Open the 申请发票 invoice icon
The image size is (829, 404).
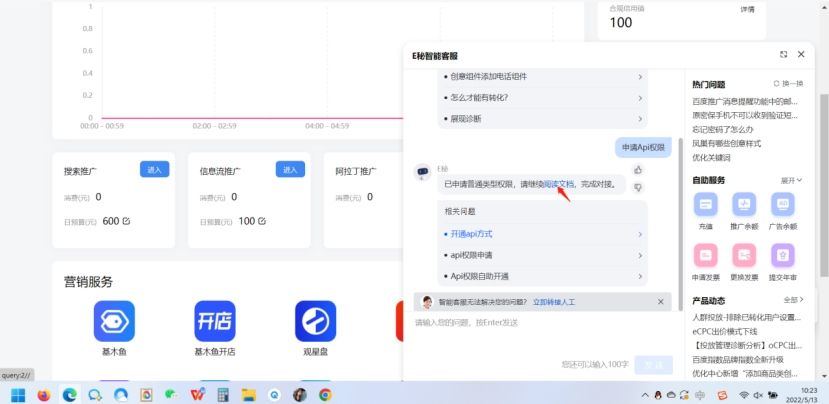click(x=706, y=256)
